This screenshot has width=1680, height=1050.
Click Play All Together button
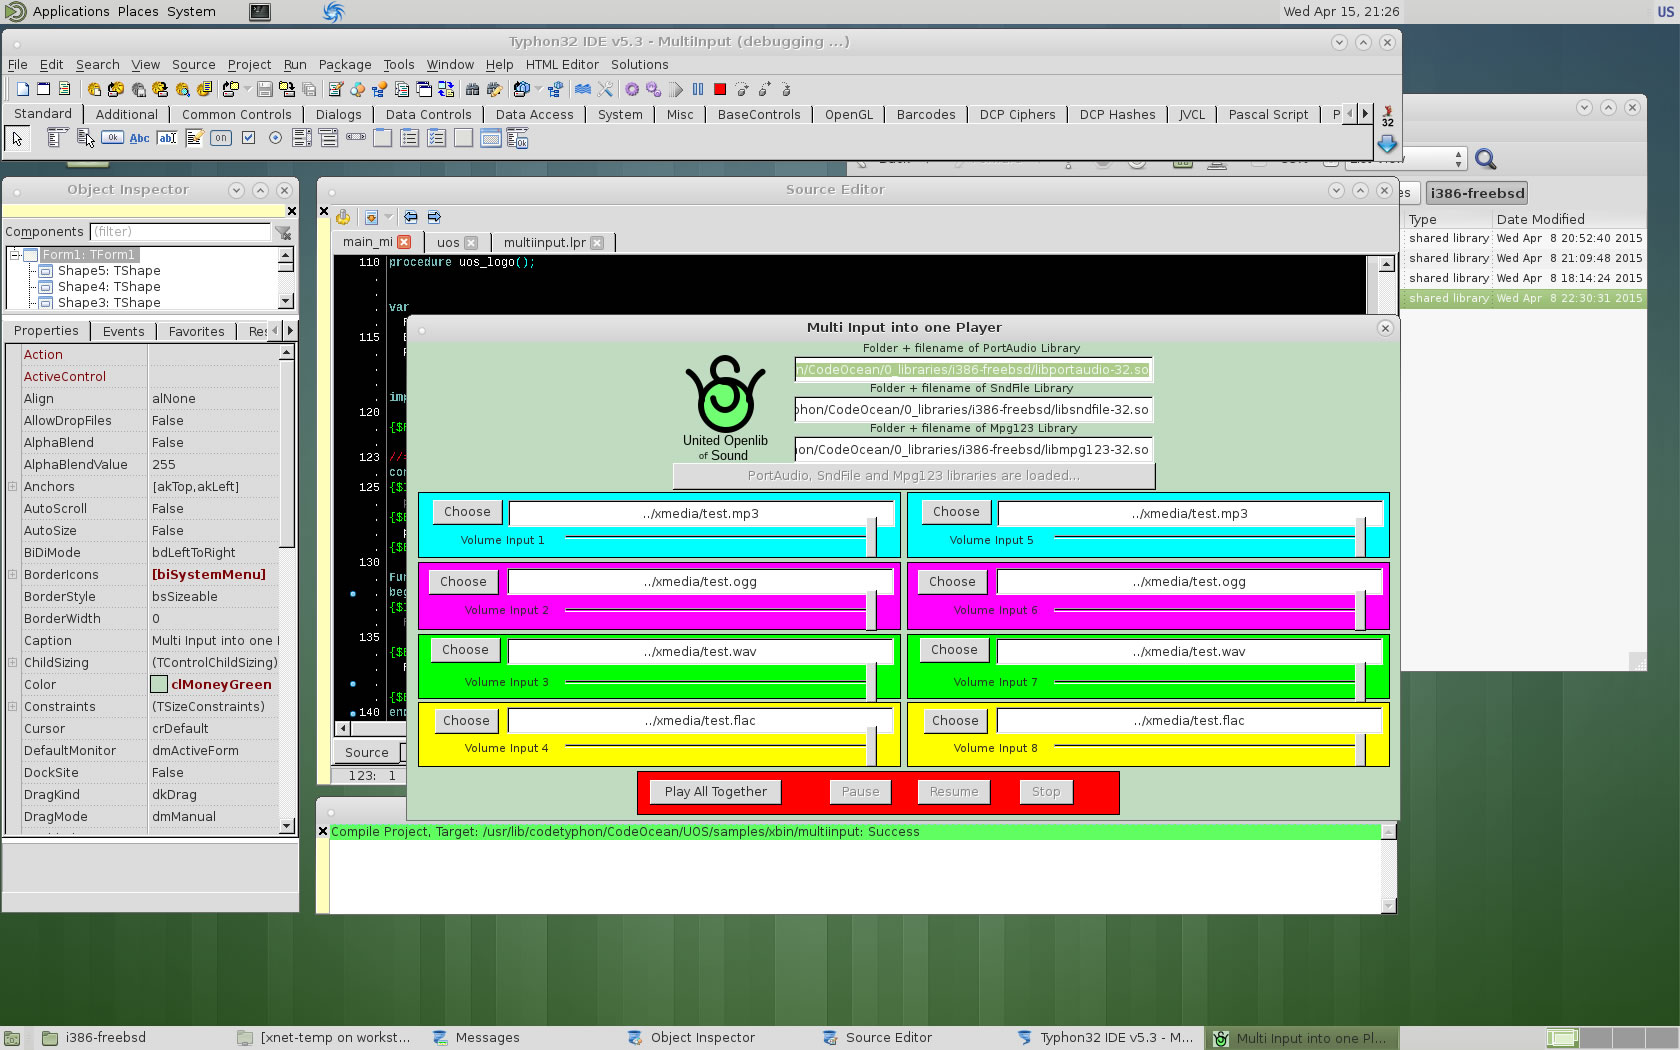click(716, 792)
